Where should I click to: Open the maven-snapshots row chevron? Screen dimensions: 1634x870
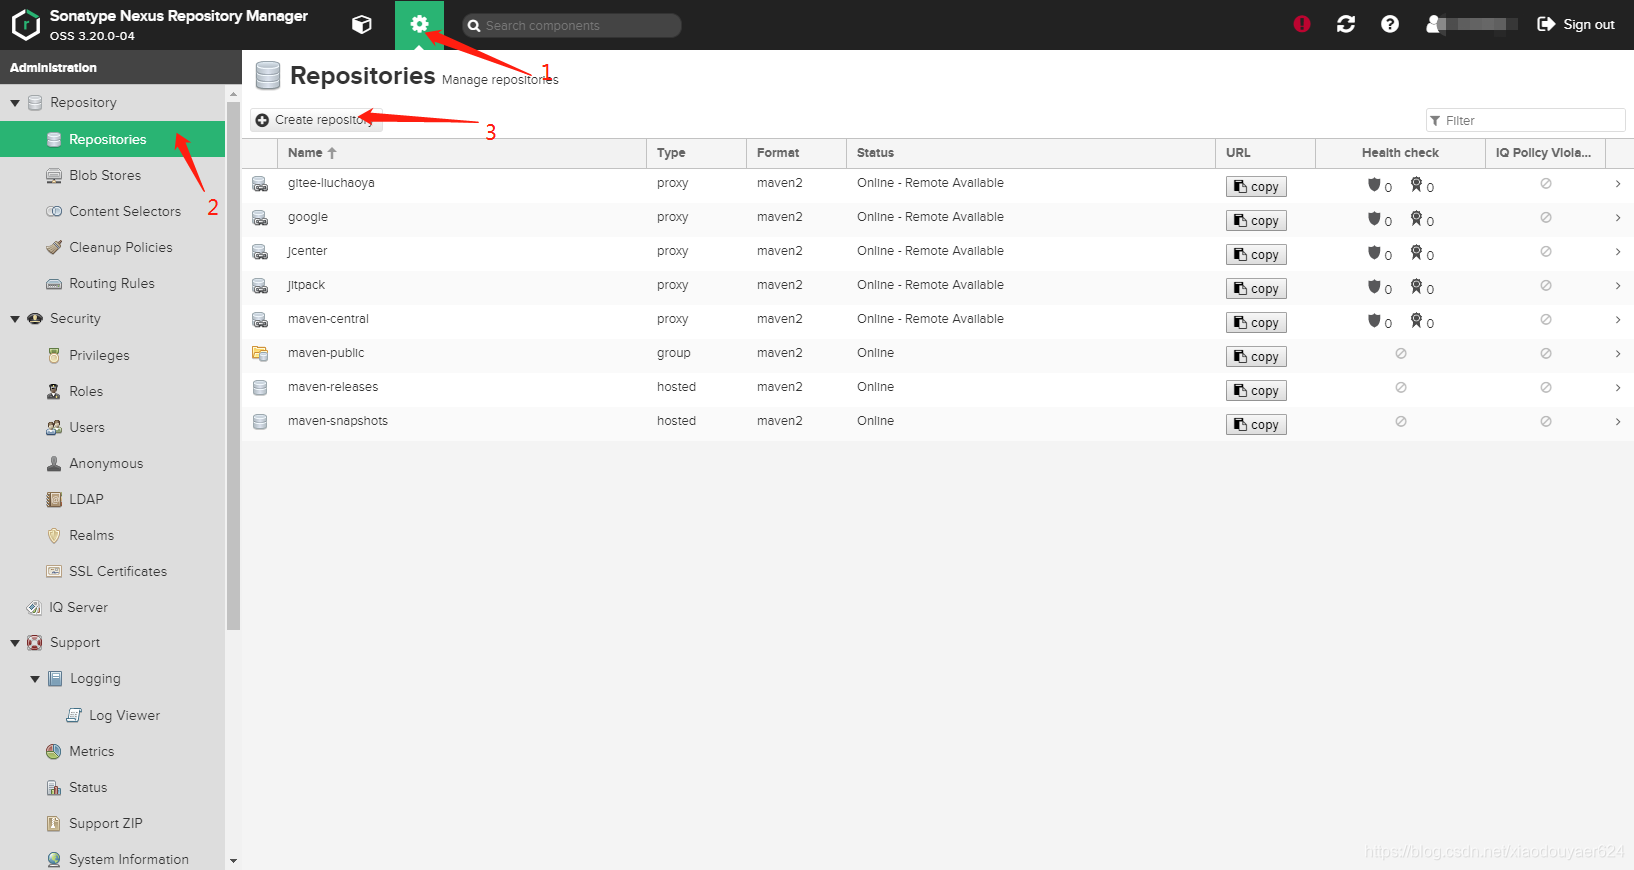tap(1618, 422)
